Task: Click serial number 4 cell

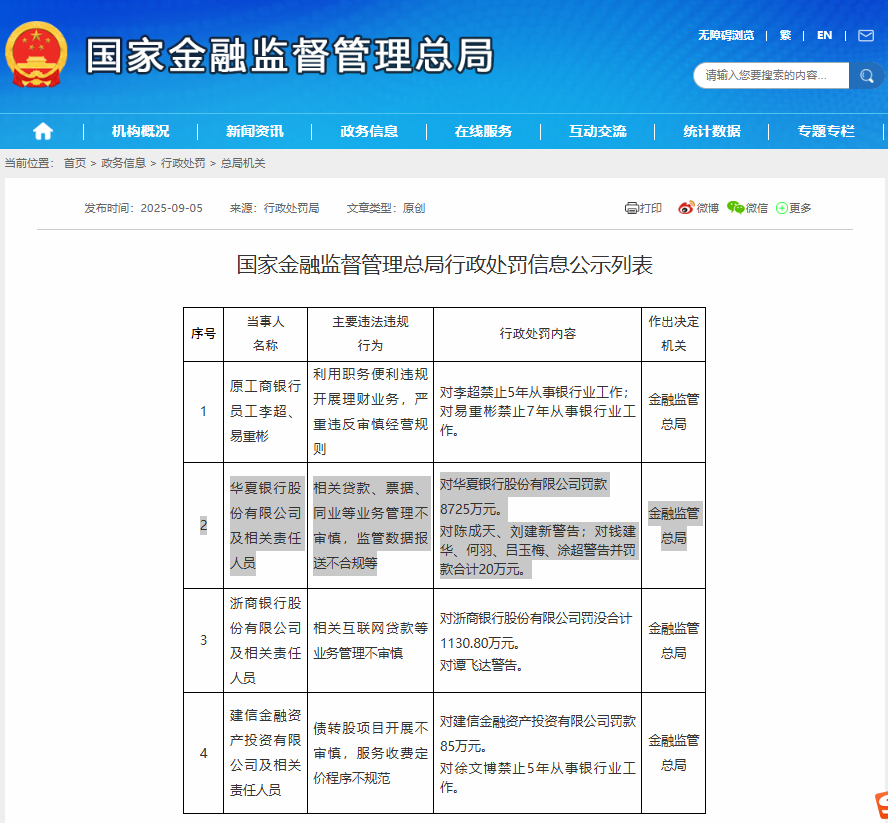Action: (203, 753)
